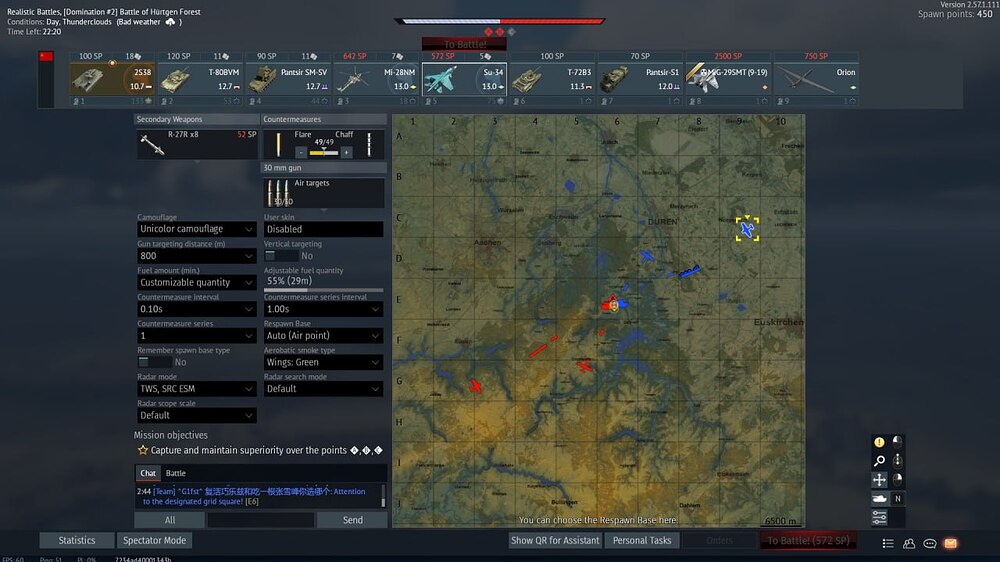The width and height of the screenshot is (1000, 562).
Task: Select the Pantsir SM-SV vehicle card
Action: point(288,79)
